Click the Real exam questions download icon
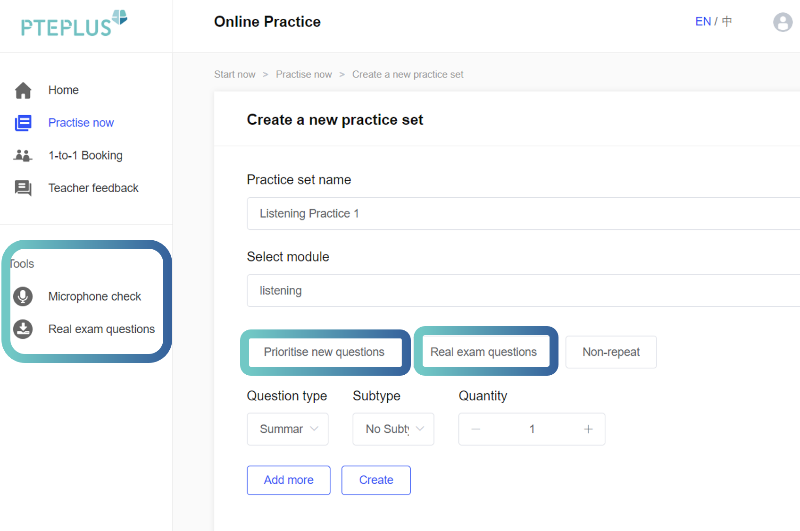Screen dimensions: 800x531 coord(23,329)
